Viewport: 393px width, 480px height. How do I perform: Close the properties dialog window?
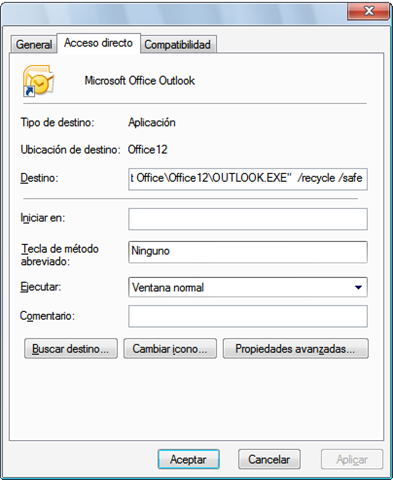pyautogui.click(x=368, y=11)
